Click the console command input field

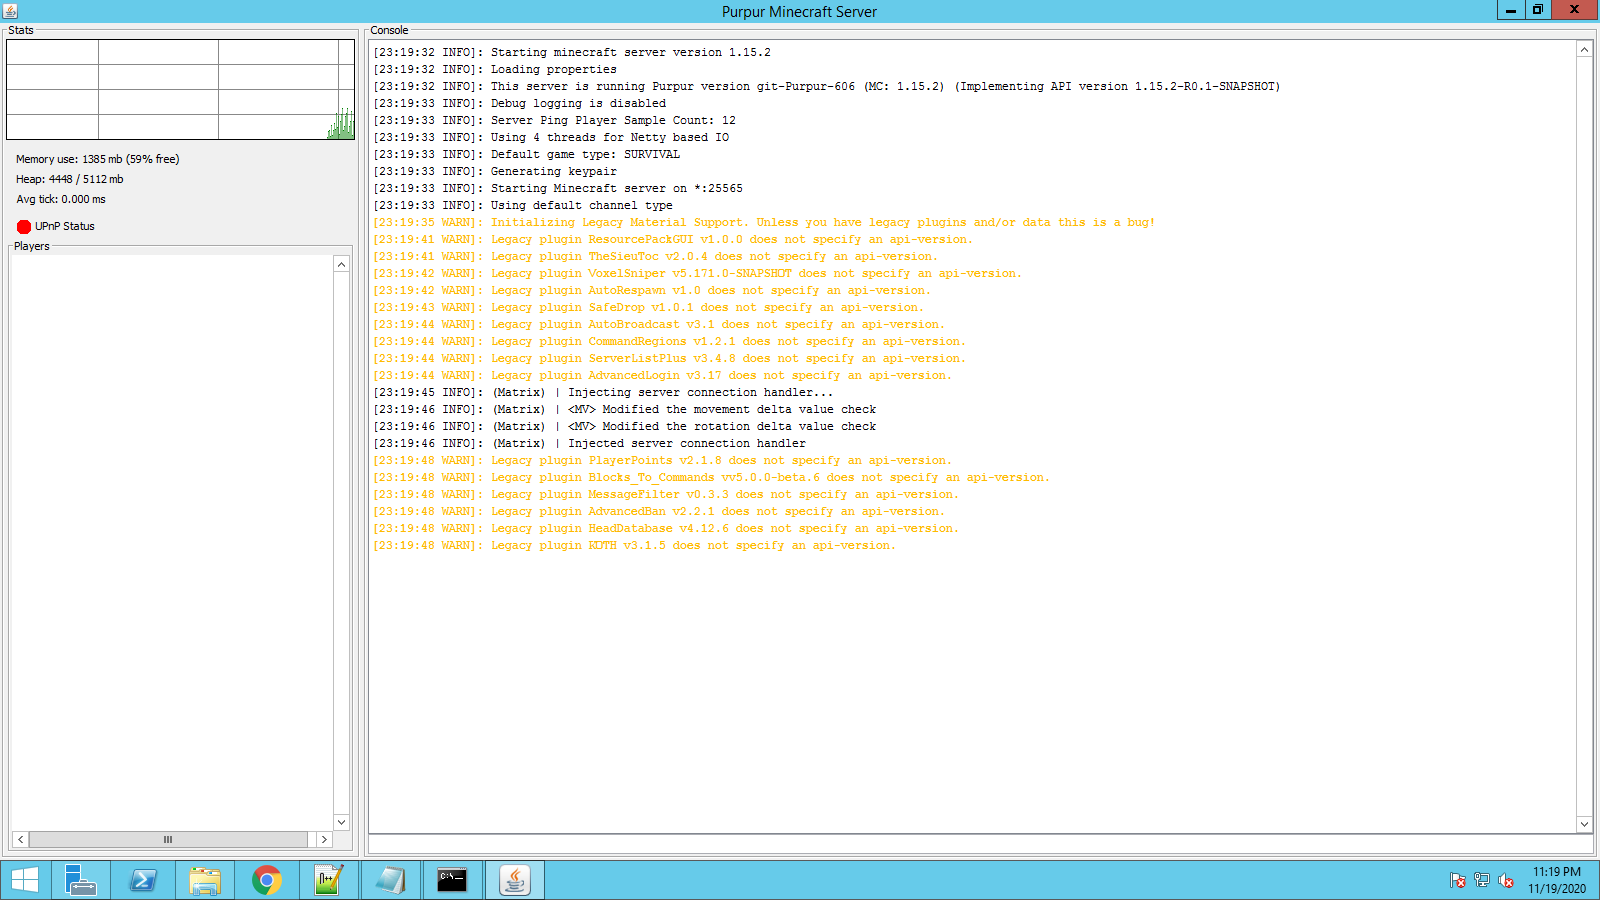point(980,845)
